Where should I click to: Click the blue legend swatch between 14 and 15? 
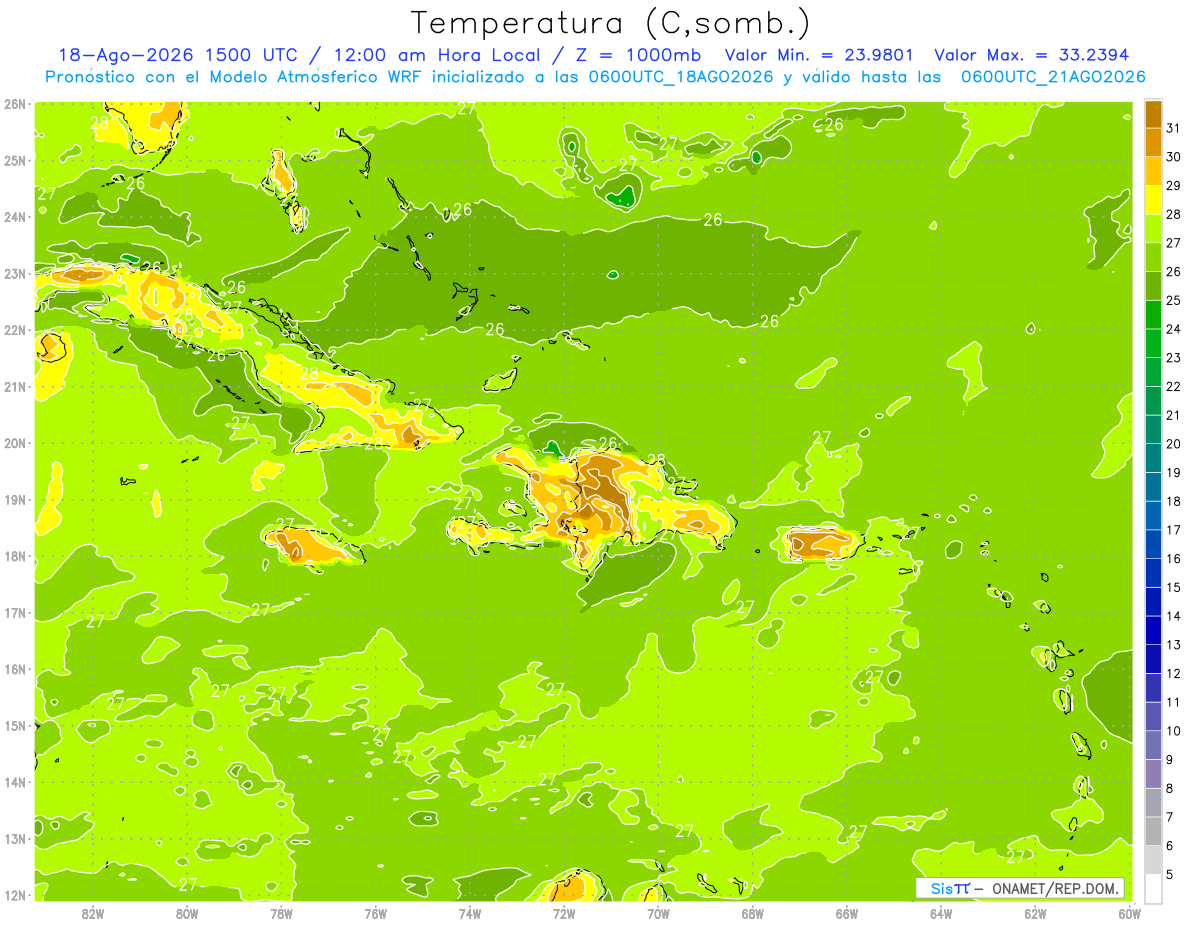(1153, 602)
